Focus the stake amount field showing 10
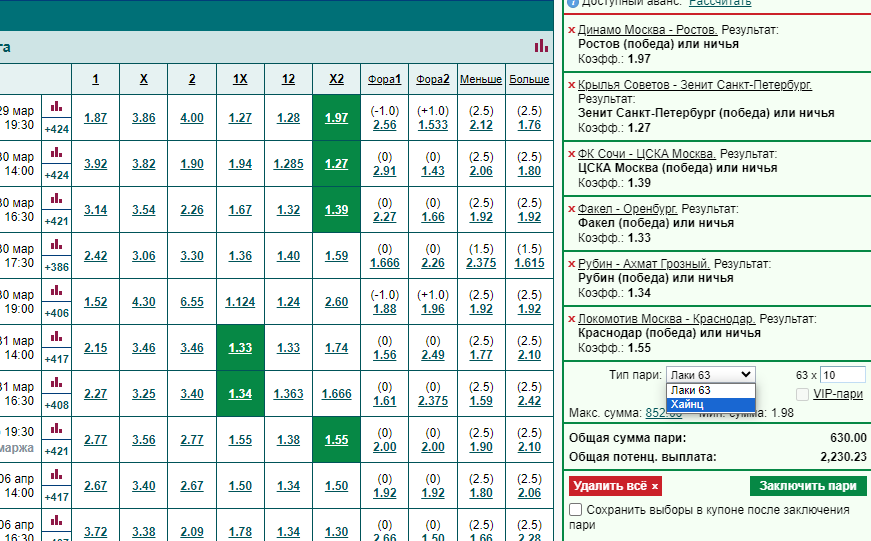871x541 pixels. click(843, 375)
